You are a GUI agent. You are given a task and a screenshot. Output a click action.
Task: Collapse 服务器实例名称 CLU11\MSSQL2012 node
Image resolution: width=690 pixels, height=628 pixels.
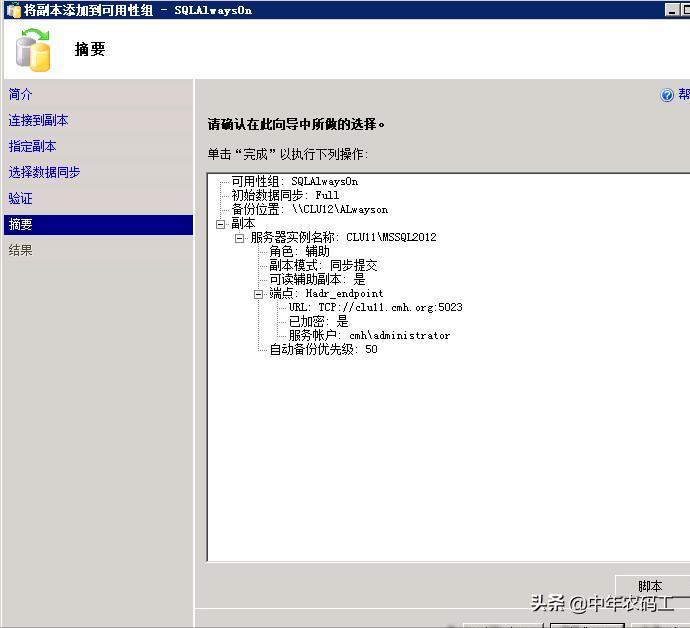pyautogui.click(x=240, y=239)
